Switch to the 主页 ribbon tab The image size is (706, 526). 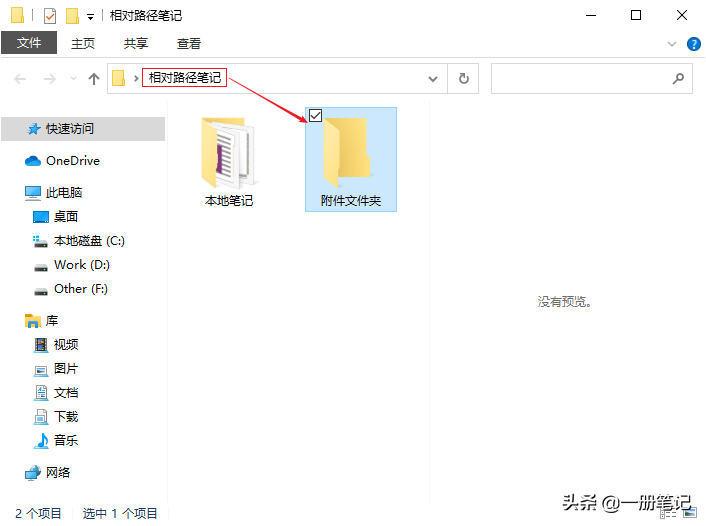click(83, 43)
